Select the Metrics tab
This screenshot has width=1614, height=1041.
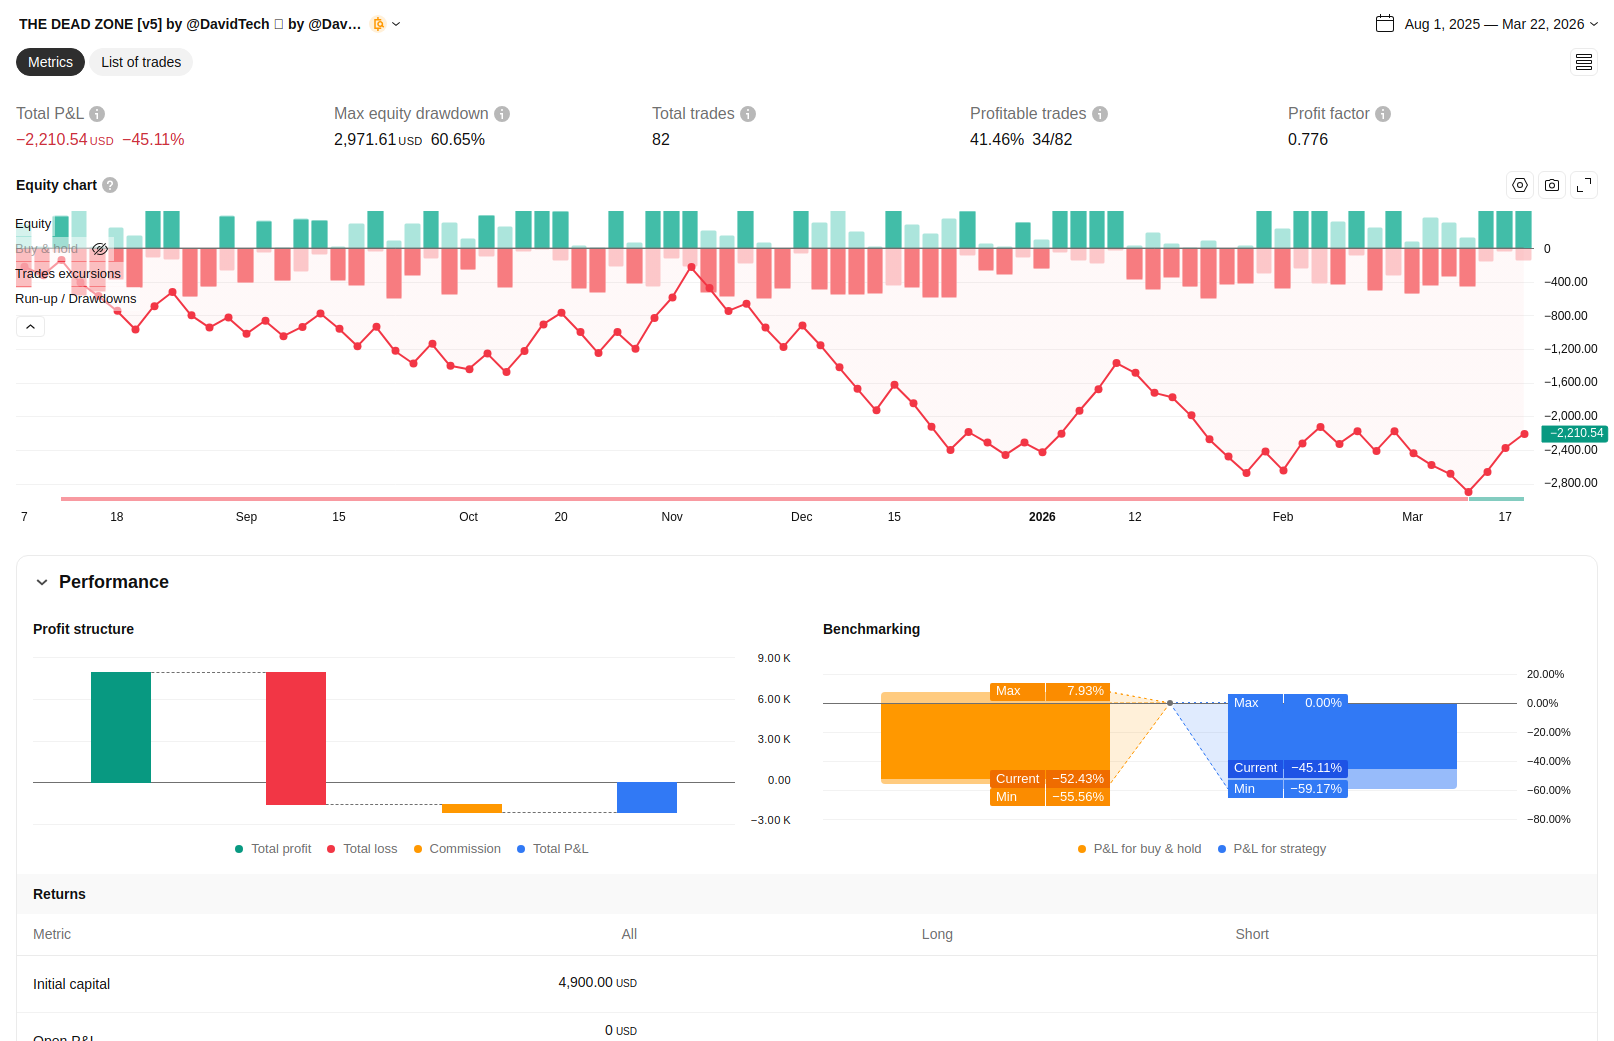50,62
